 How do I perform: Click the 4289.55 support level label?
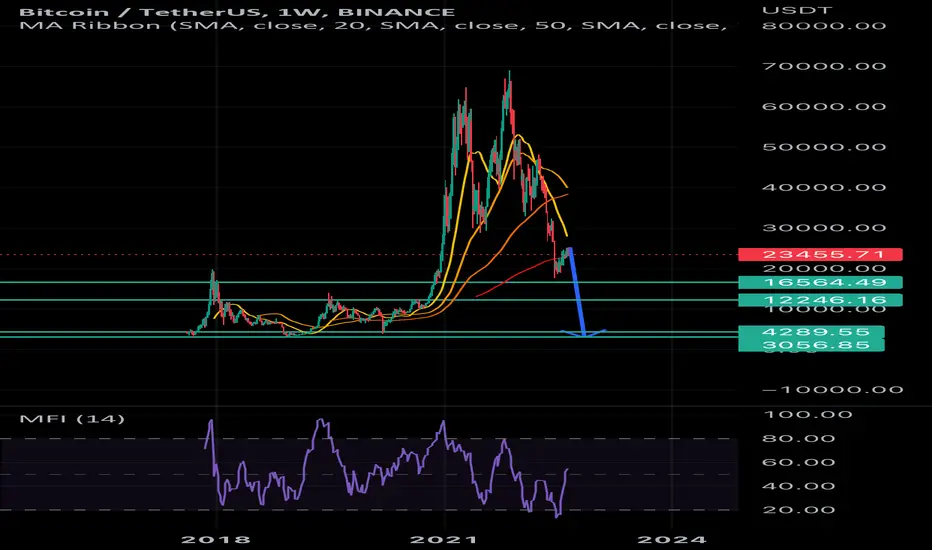click(x=811, y=332)
